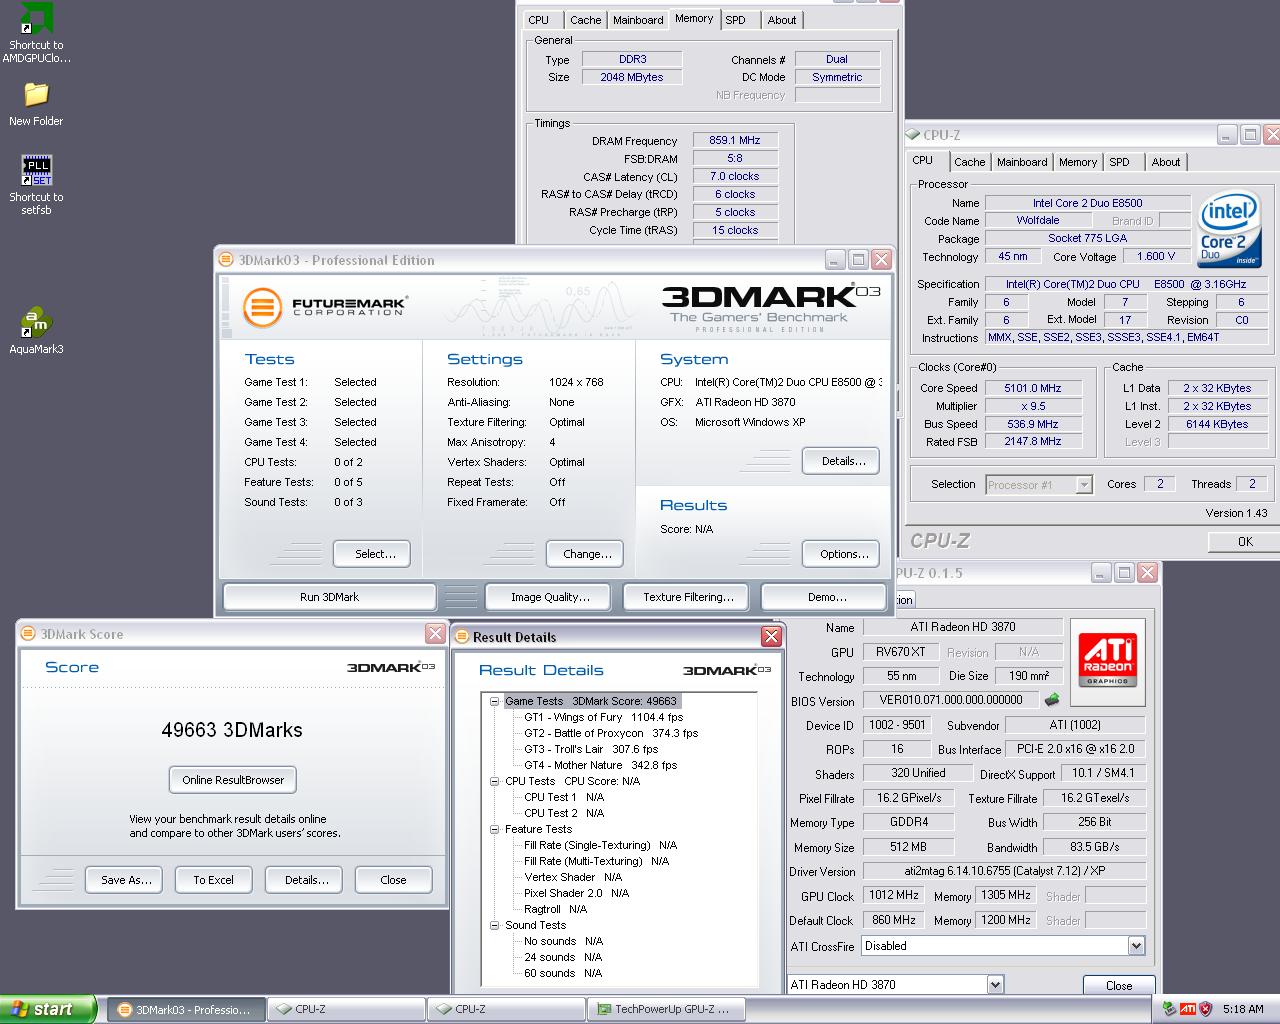Viewport: 1280px width, 1024px height.
Task: Open the Processor #1 selection dropdown
Action: click(x=1084, y=484)
